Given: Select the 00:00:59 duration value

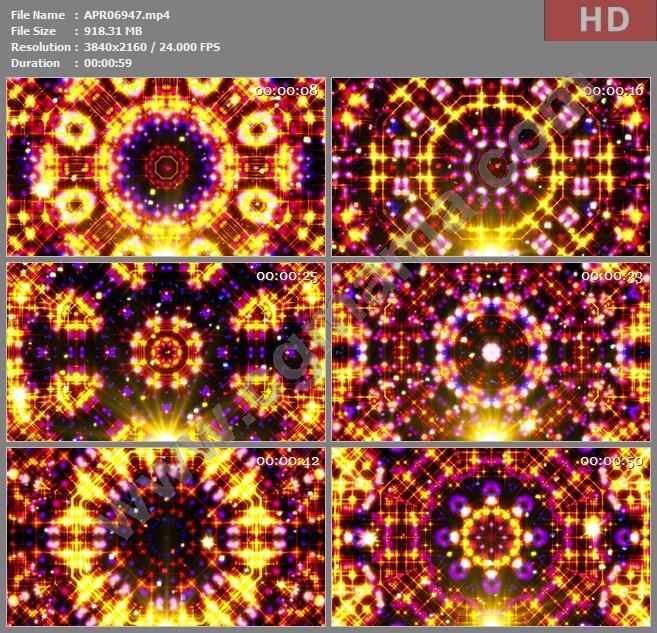Looking at the screenshot, I should pyautogui.click(x=108, y=63).
